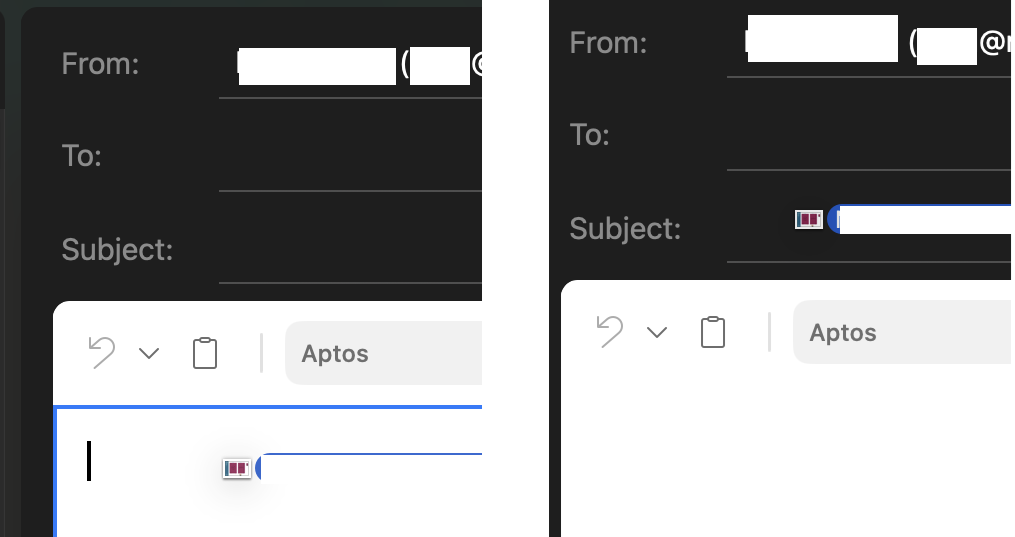Screen dimensions: 1015x537
Task: Click blue pill edge in right Subject field
Action: tap(834, 220)
